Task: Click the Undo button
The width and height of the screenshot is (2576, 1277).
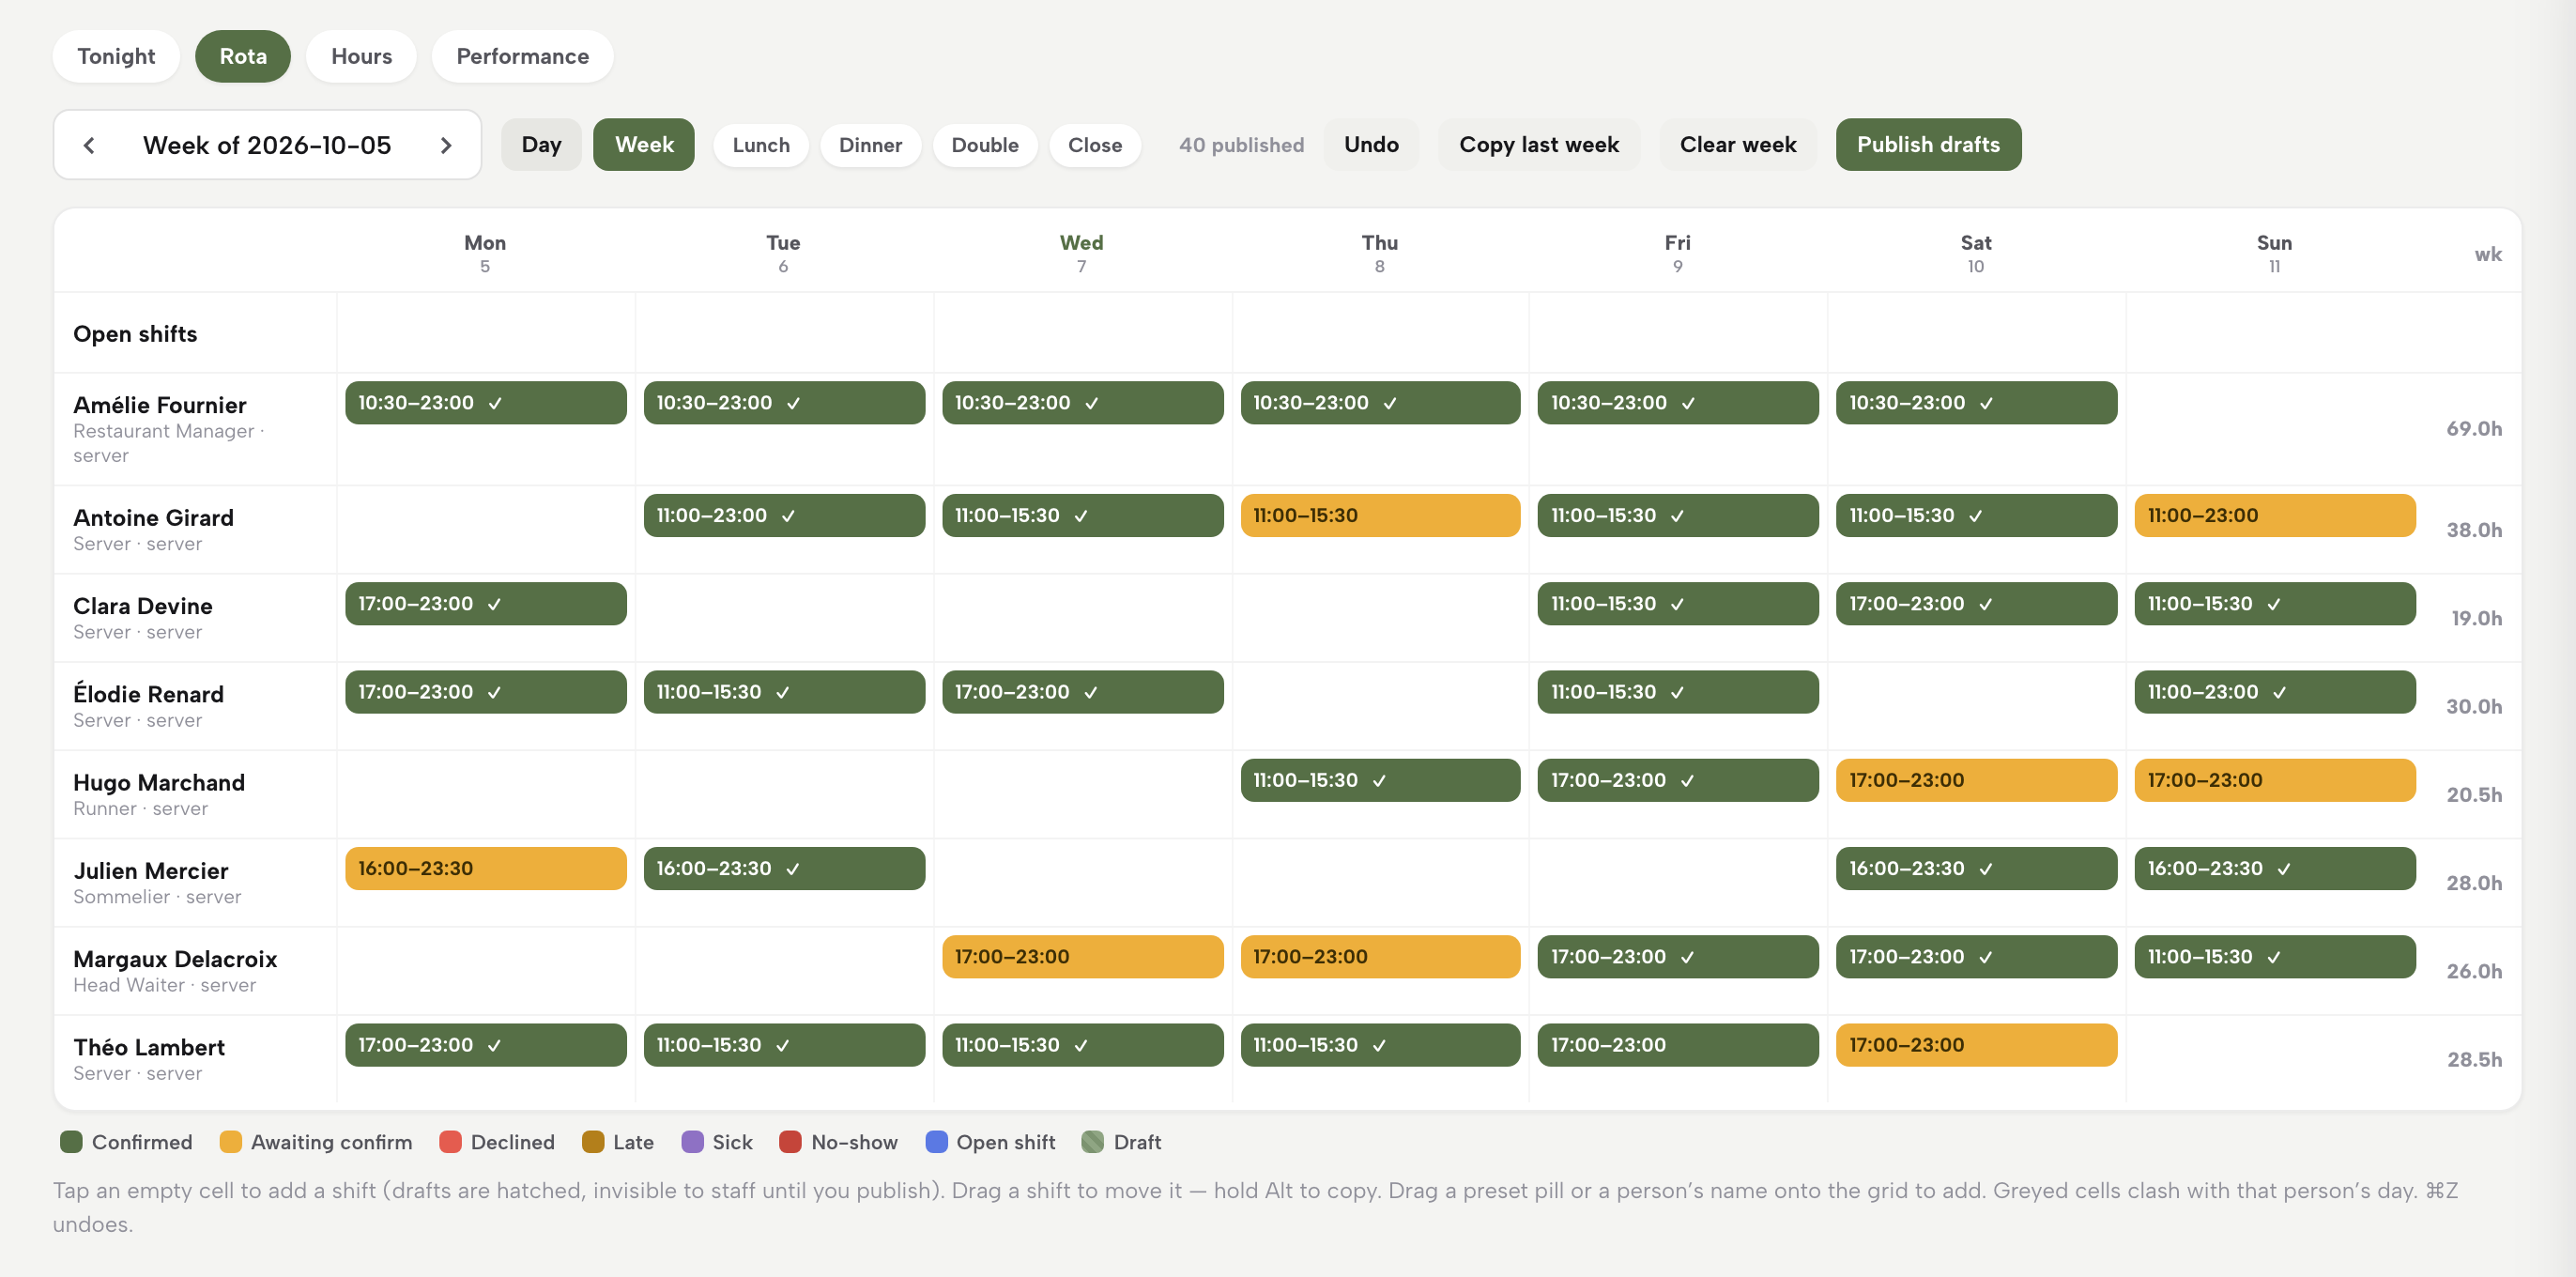Action: 1371,145
